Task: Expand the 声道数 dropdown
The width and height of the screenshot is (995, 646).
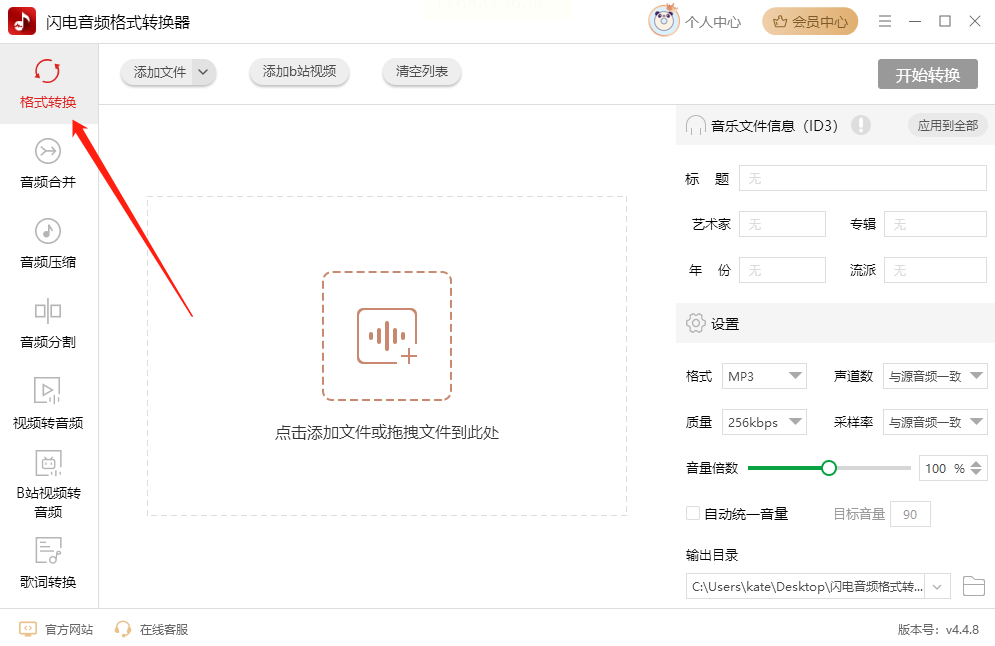Action: [935, 376]
